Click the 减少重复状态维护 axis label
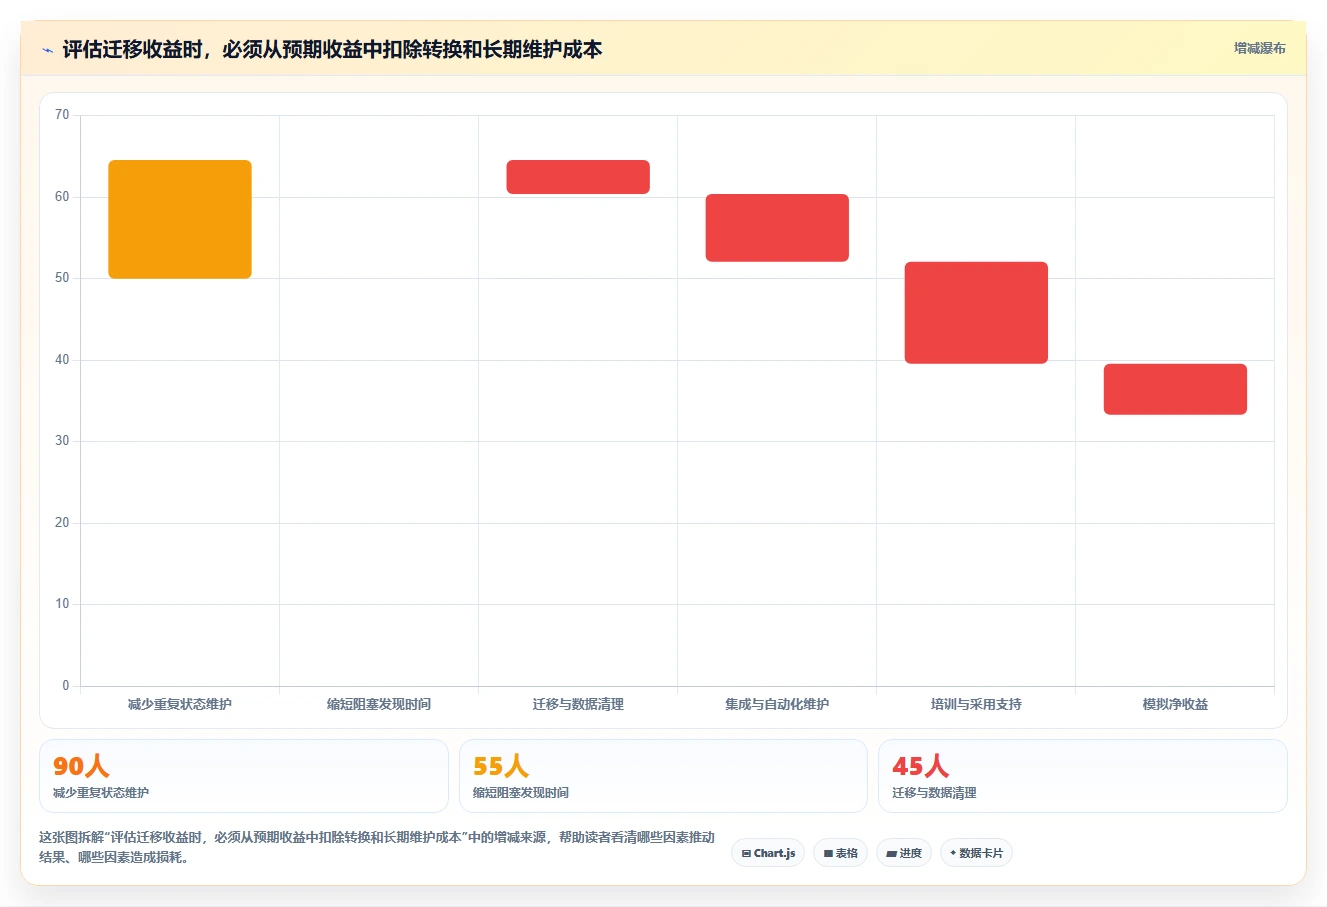1327x907 pixels. click(180, 704)
